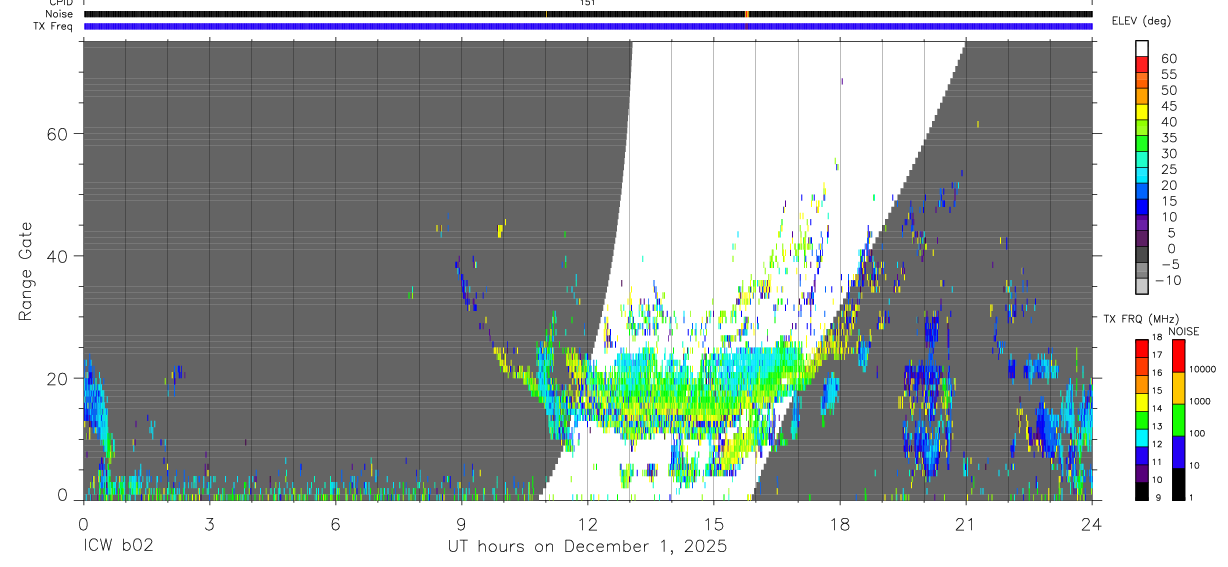Click the x-axis tick label '18'
Image resolution: width=1228 pixels, height=567 pixels.
(x=839, y=524)
